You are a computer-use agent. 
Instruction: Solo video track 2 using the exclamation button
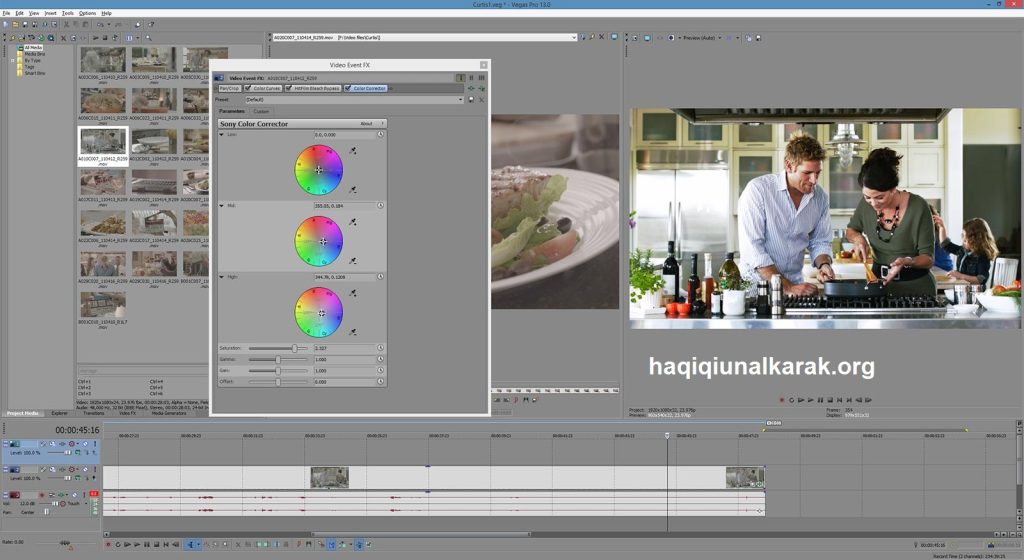[x=95, y=469]
